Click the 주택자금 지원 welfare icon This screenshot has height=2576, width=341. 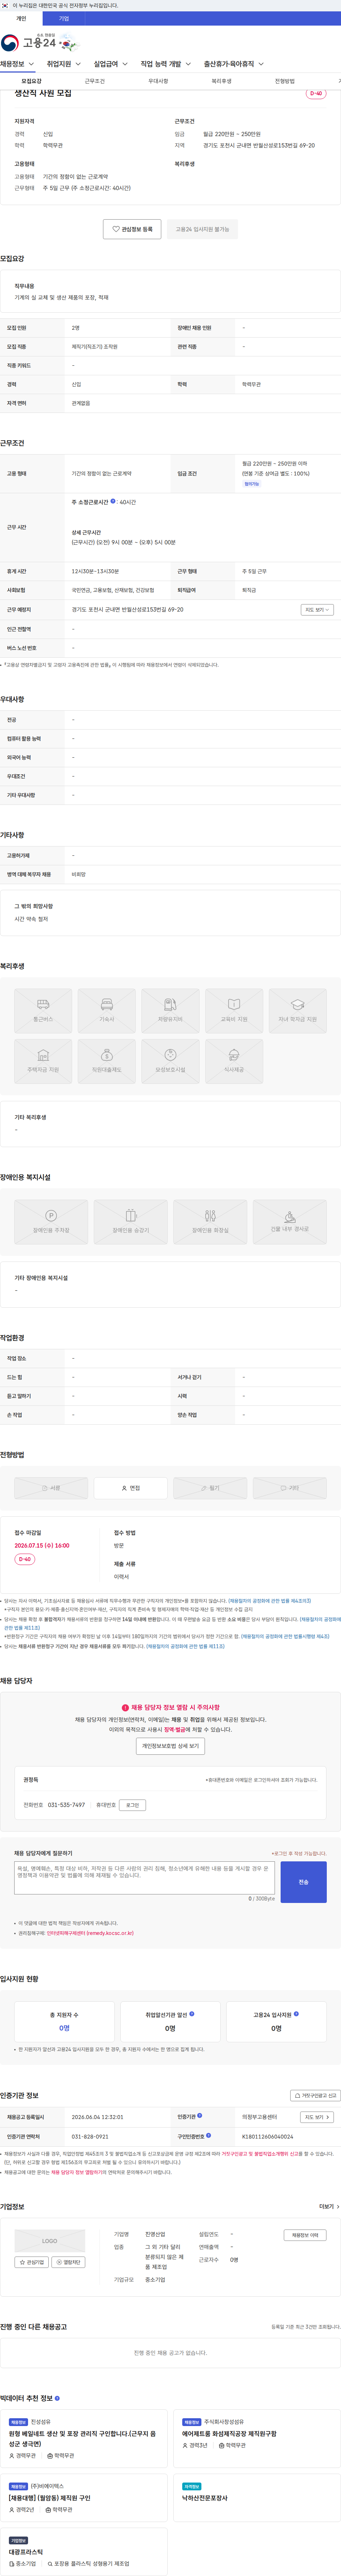point(43,1061)
